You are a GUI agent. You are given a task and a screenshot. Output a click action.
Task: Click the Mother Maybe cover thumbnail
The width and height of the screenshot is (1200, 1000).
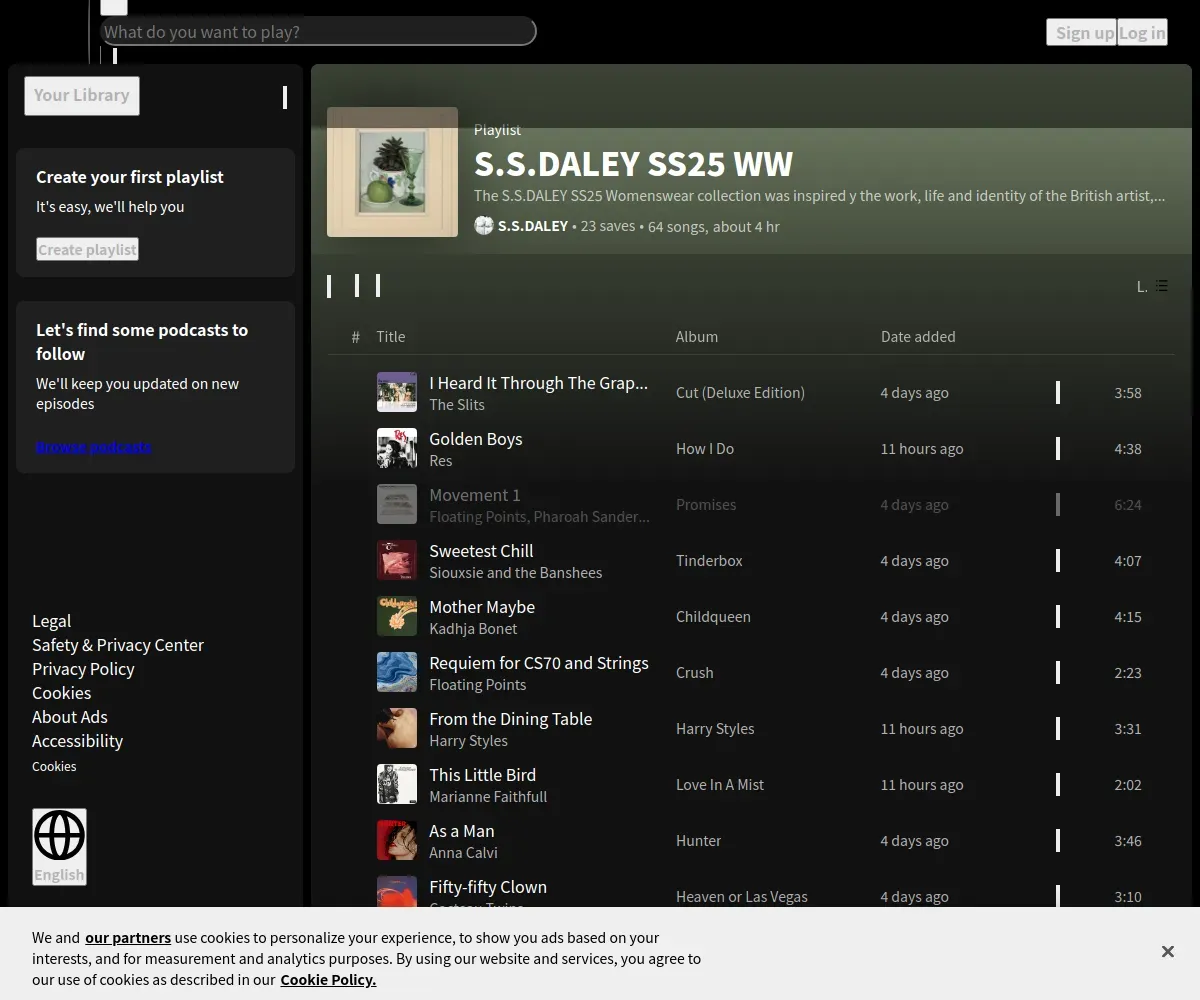tap(397, 616)
